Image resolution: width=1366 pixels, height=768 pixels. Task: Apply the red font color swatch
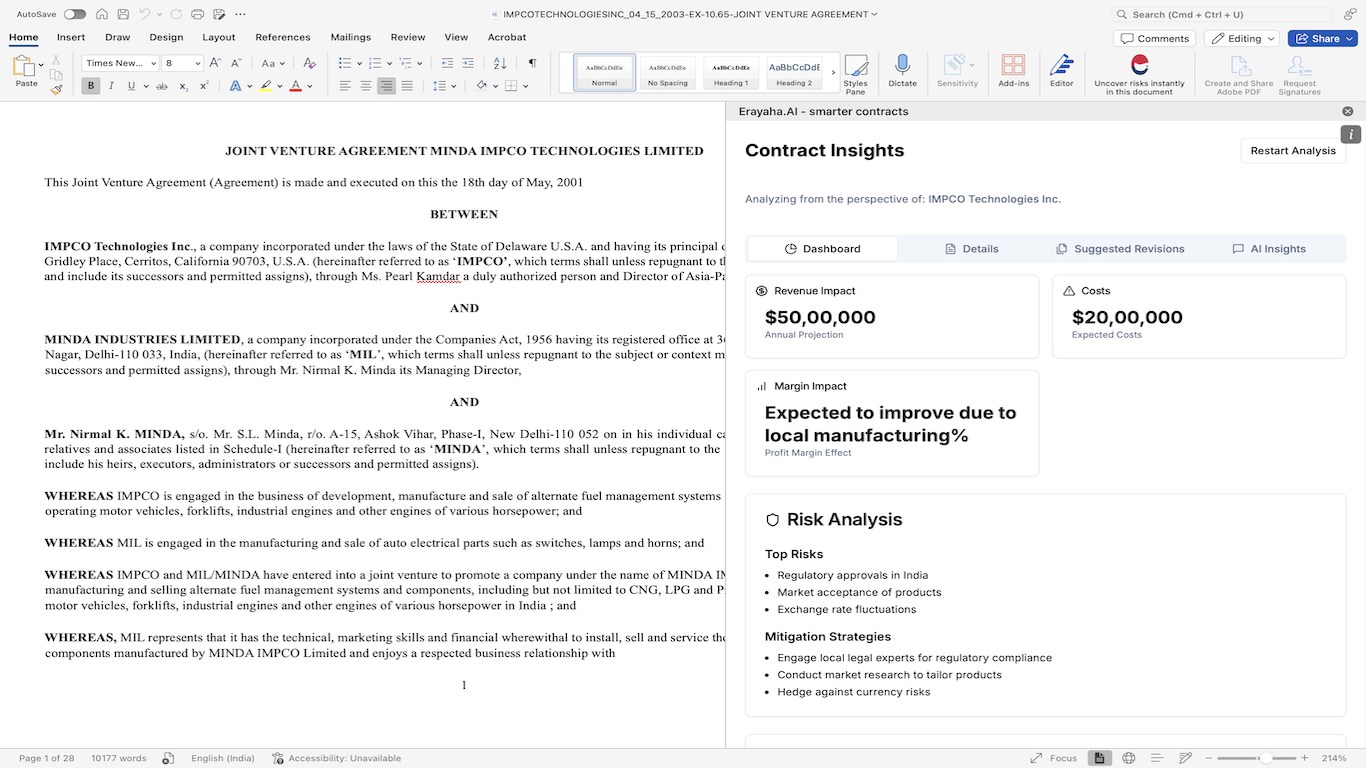point(295,86)
